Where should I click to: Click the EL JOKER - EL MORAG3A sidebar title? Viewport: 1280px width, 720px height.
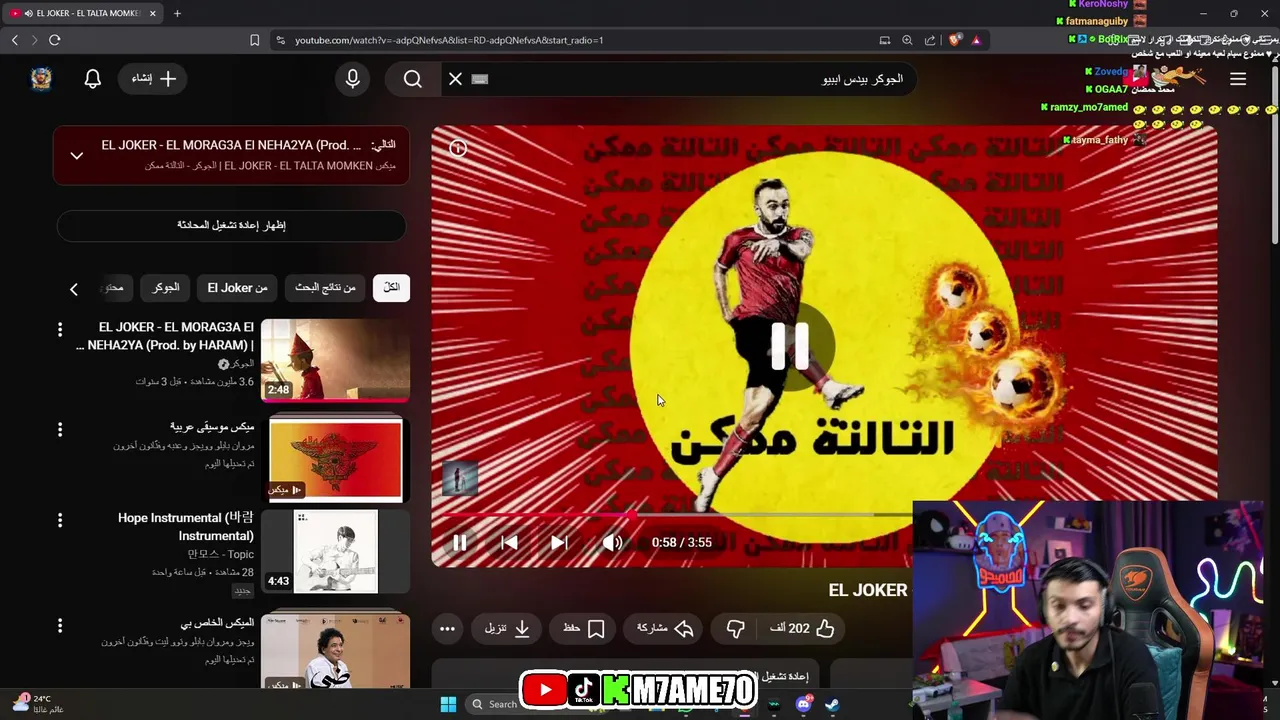pos(165,336)
